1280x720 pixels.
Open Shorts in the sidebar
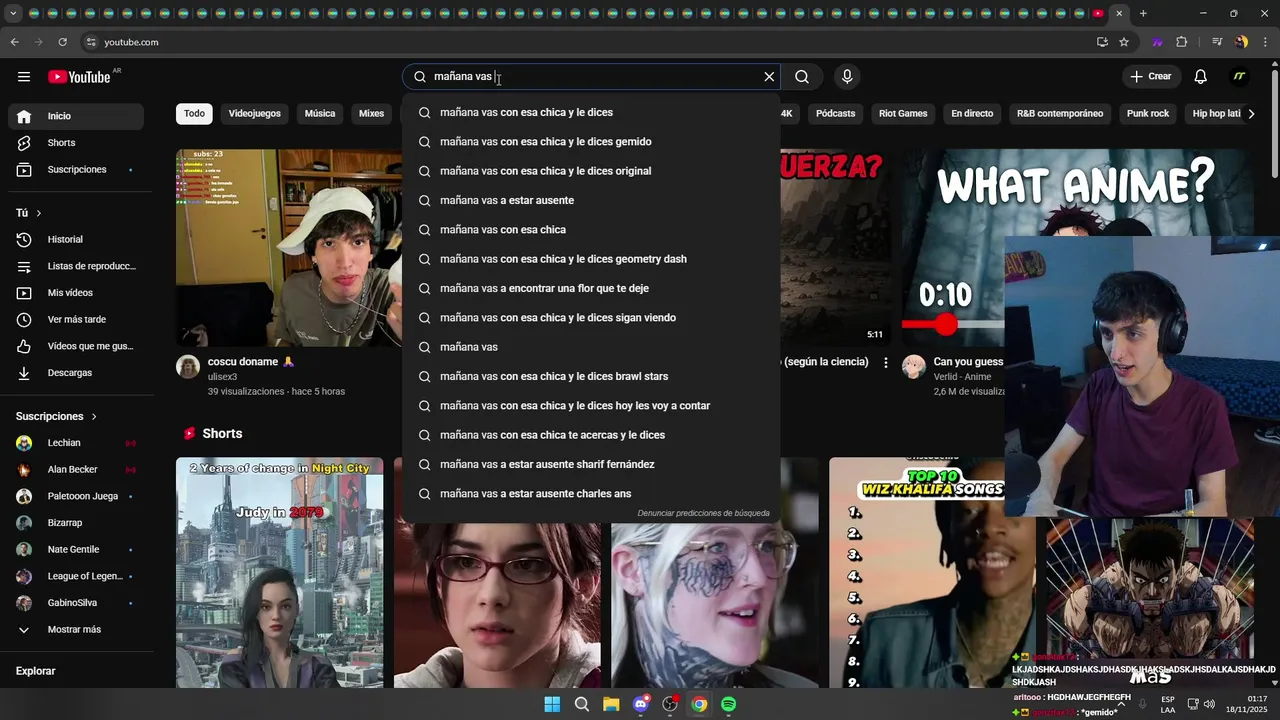tap(76, 143)
